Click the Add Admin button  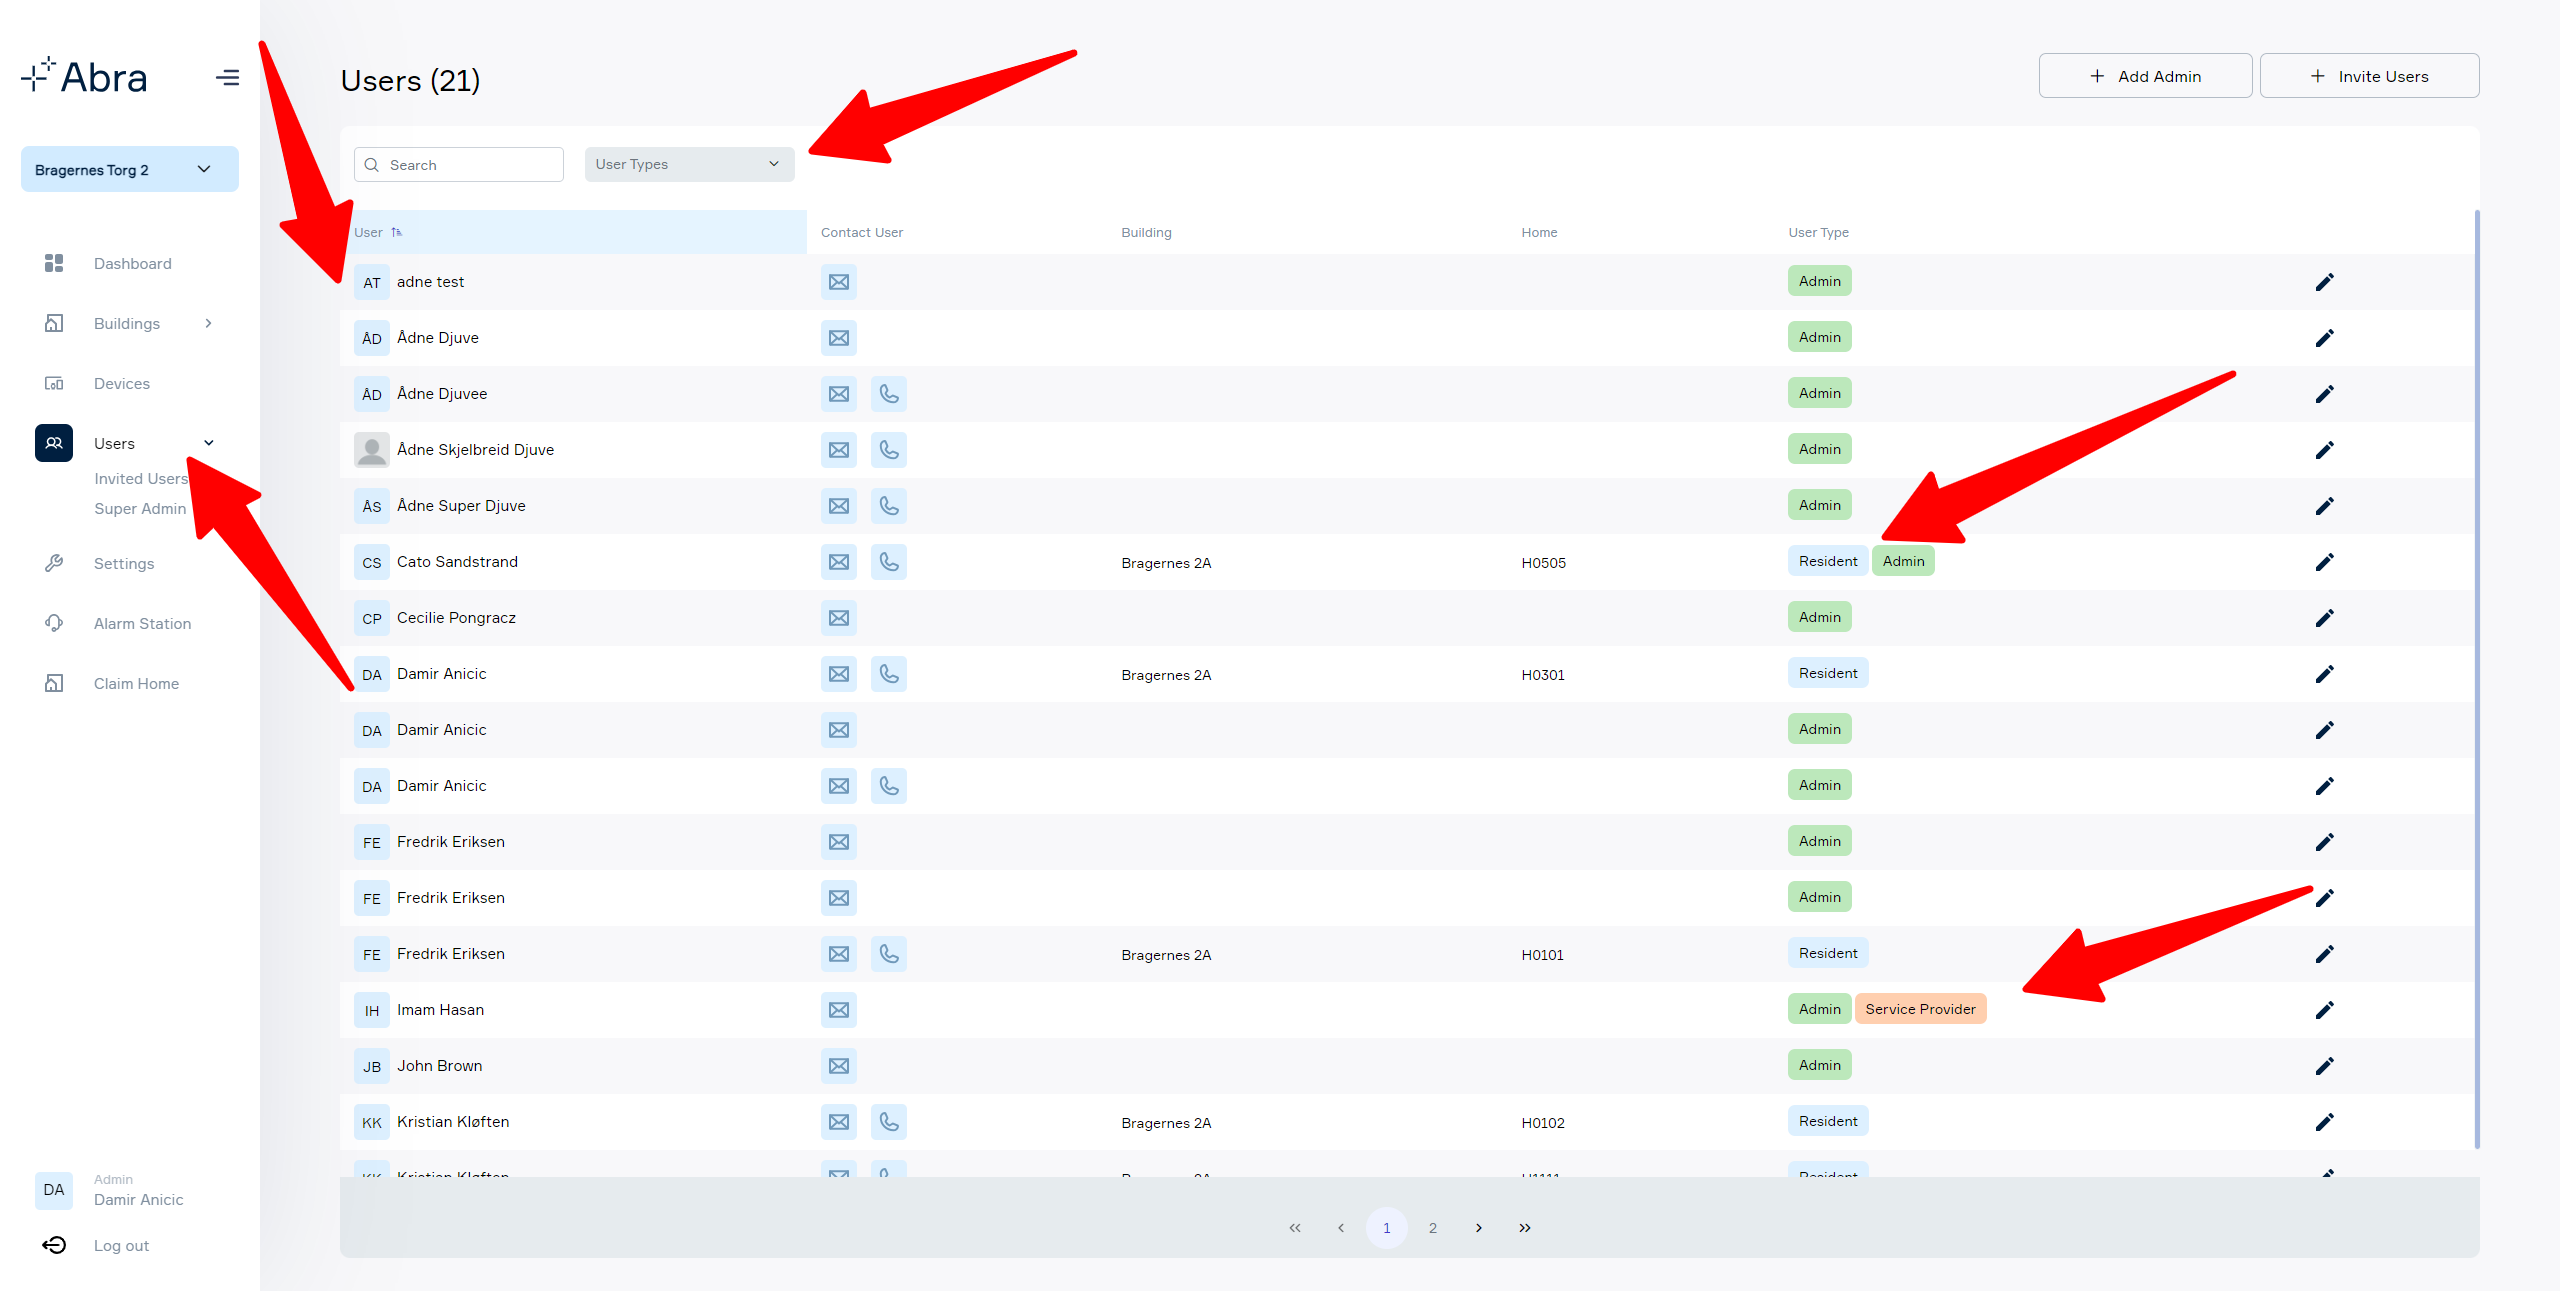tap(2145, 76)
